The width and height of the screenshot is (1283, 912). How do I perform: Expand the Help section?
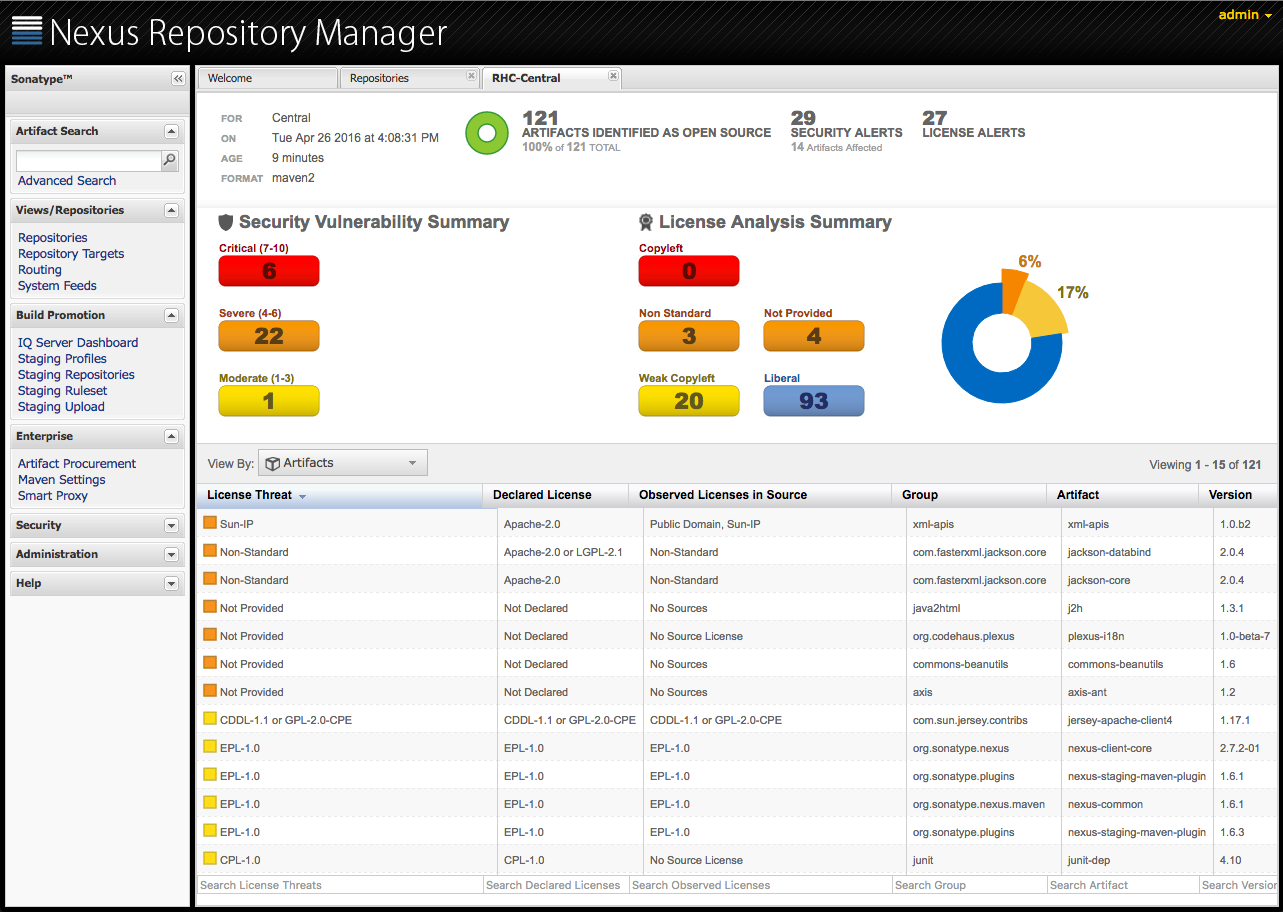tap(171, 583)
